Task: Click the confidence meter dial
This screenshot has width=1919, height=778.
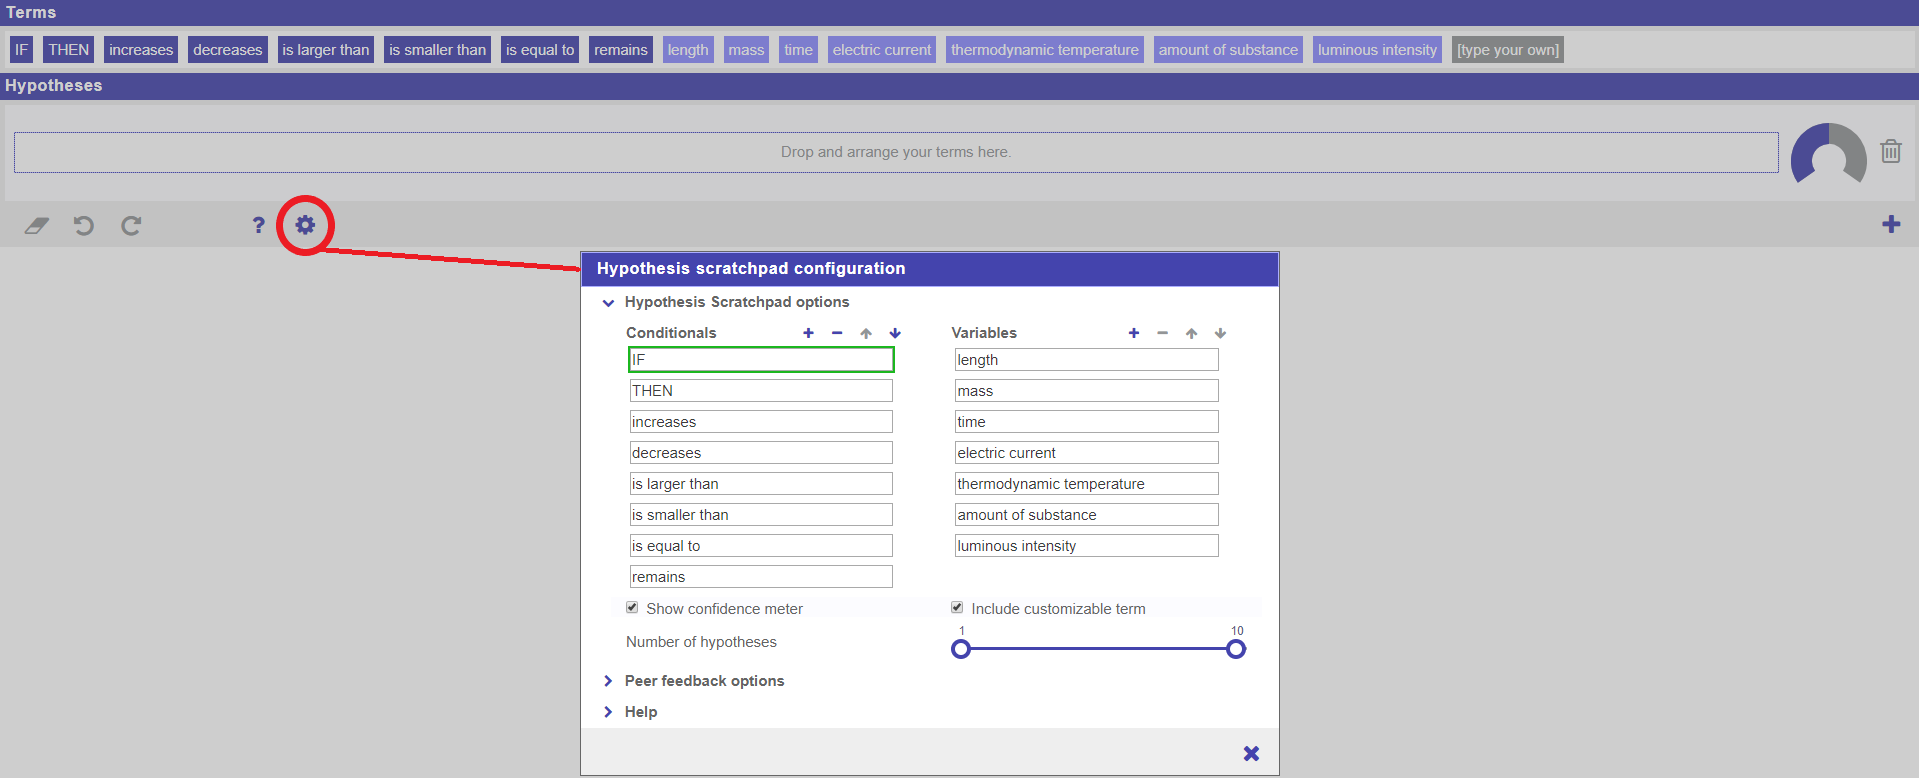Action: tap(1828, 154)
